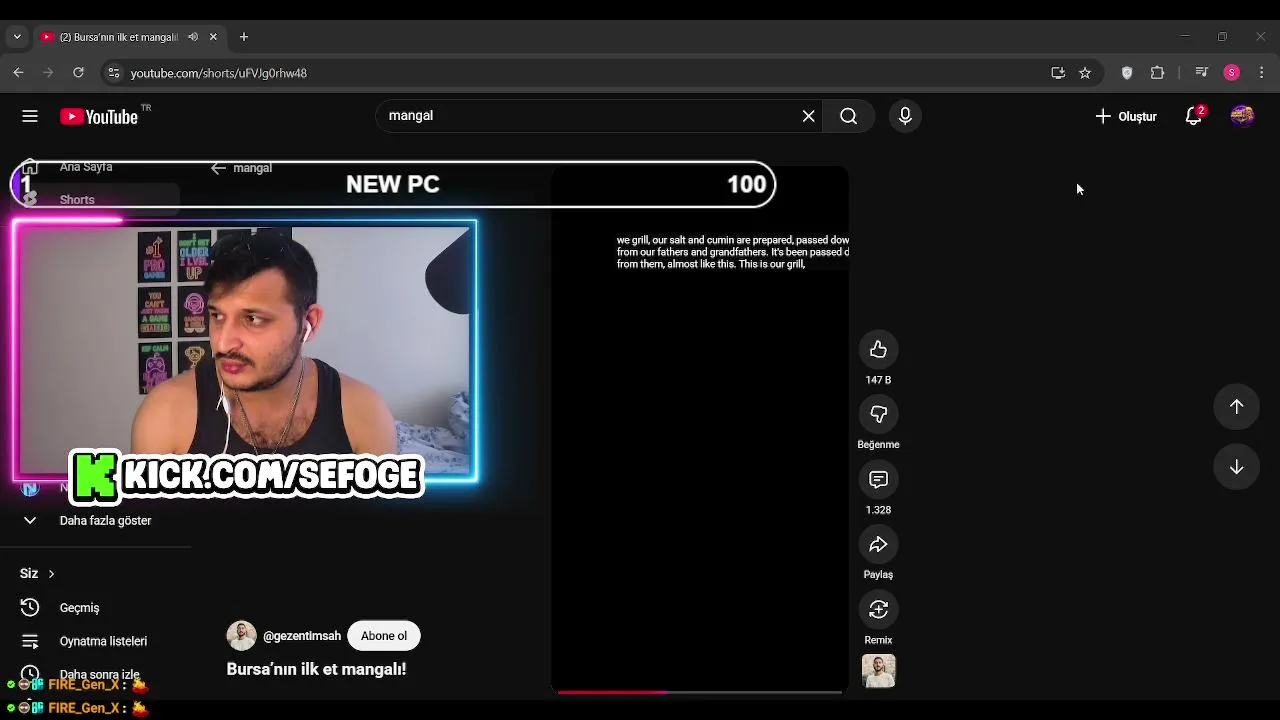Click the mangal search input field
Viewport: 1280px width, 720px height.
click(590, 116)
